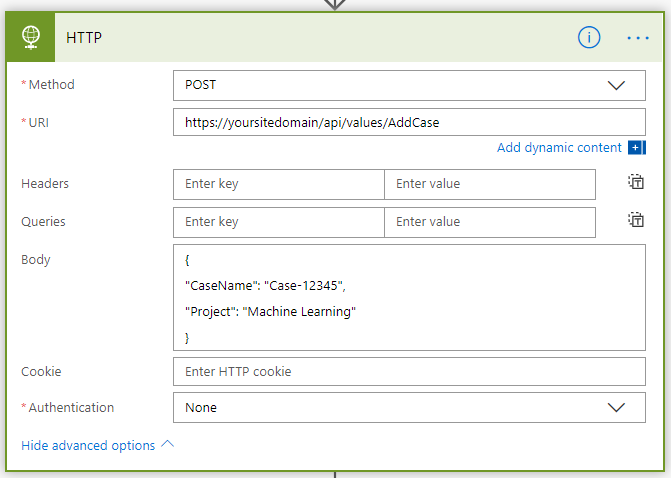Open the HTTP action info icon

pos(589,38)
